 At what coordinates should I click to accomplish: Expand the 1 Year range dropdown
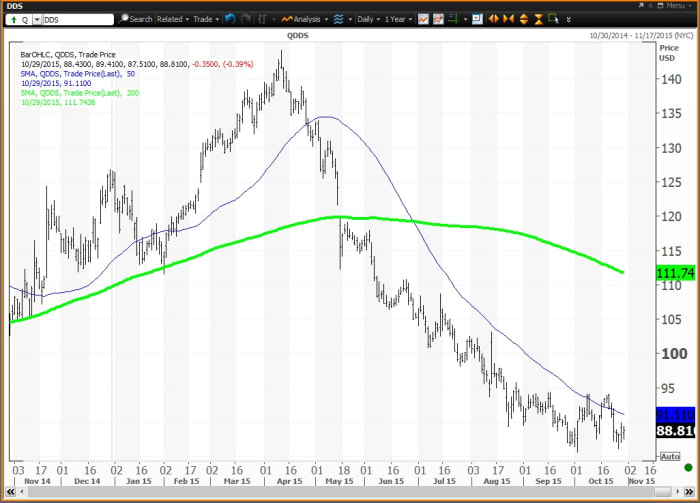[x=399, y=19]
